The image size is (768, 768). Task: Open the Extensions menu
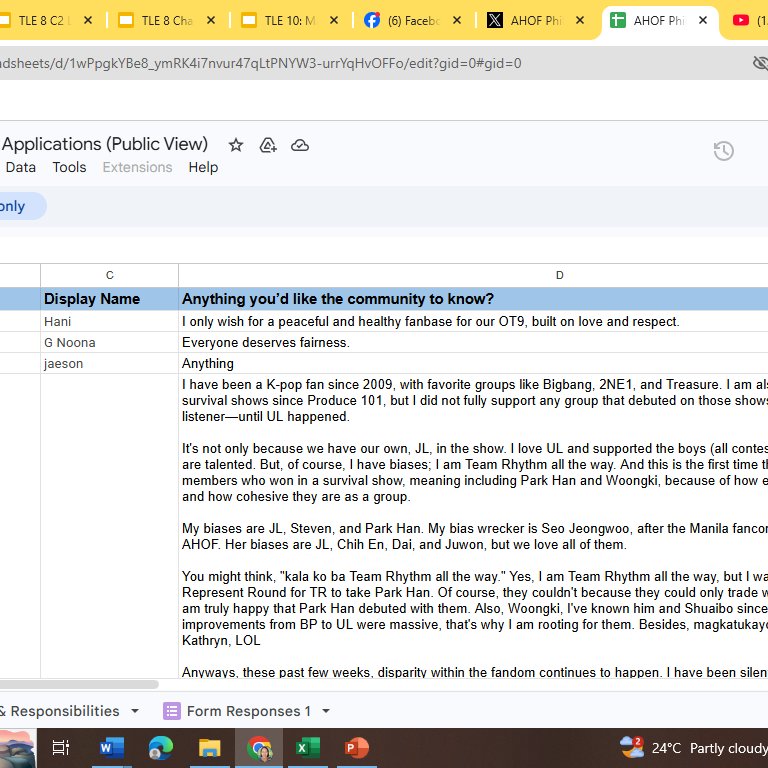137,168
